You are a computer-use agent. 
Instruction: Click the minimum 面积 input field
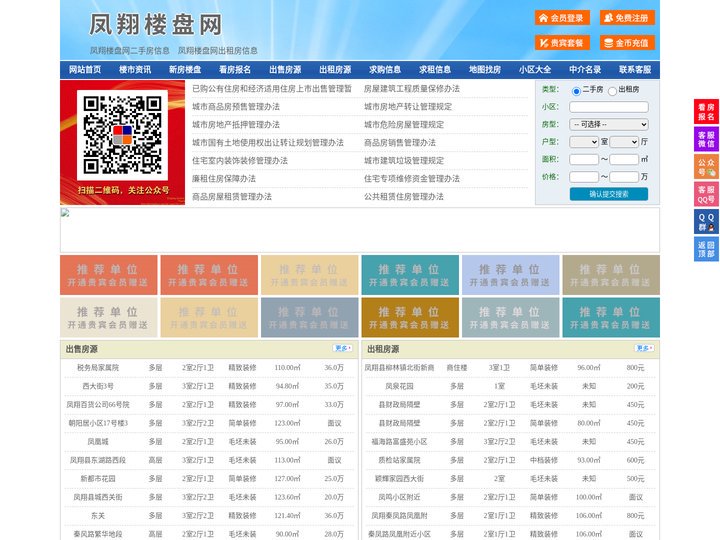[x=584, y=159]
